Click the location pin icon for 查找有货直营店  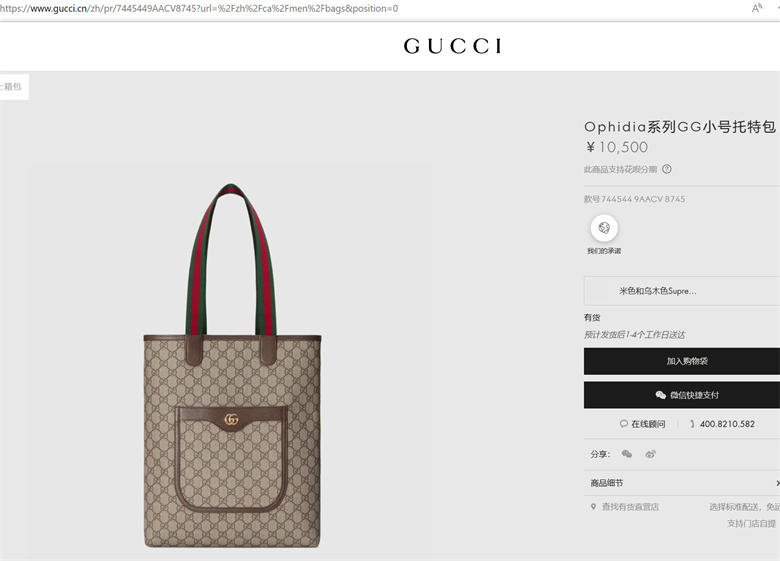point(593,507)
